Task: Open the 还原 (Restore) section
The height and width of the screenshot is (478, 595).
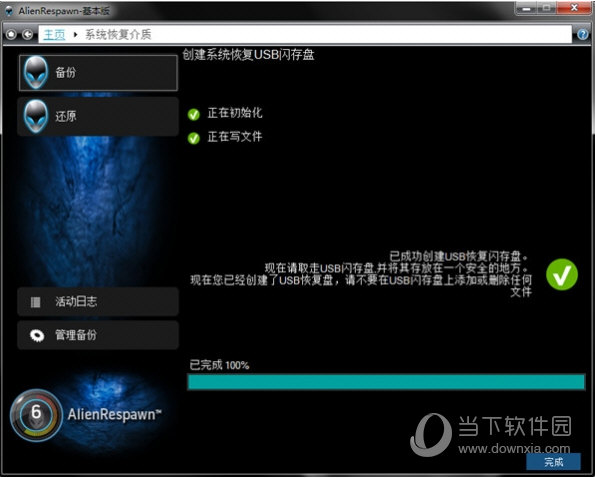Action: point(98,116)
